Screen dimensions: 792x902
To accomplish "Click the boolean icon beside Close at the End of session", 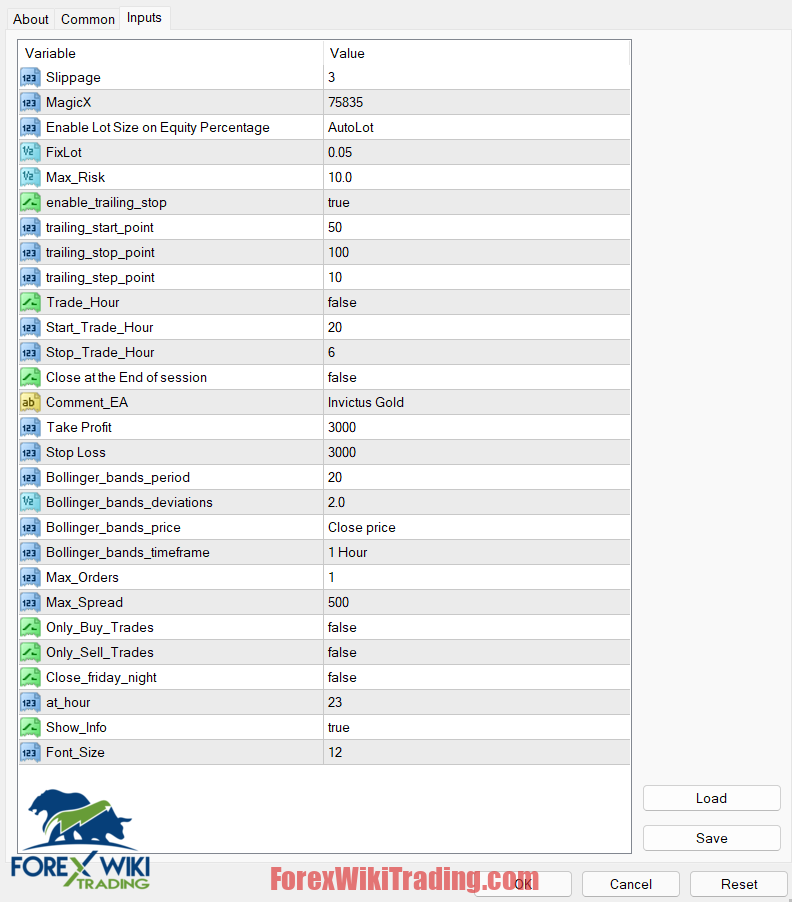I will point(30,378).
